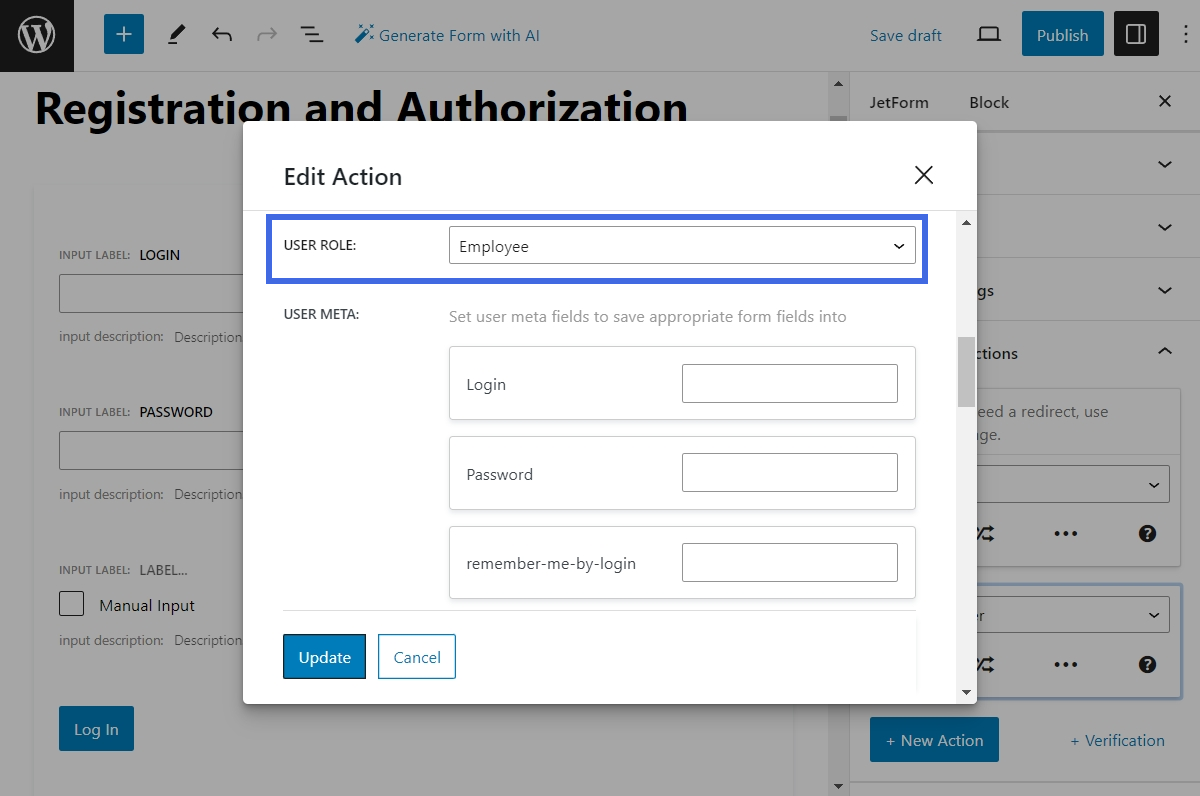1200x796 pixels.
Task: Click the Update button
Action: (x=324, y=657)
